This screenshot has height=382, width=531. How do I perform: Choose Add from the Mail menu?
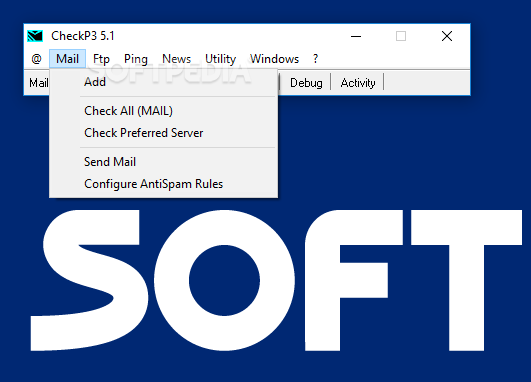(x=164, y=82)
